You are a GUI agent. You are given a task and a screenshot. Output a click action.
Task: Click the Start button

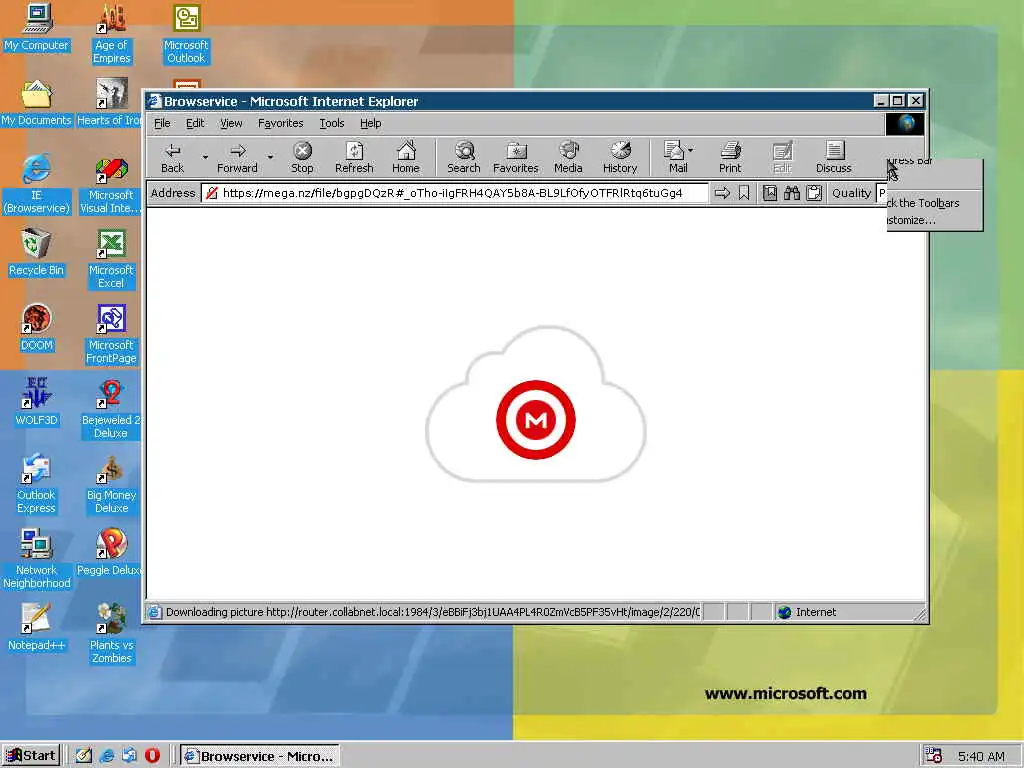point(31,756)
